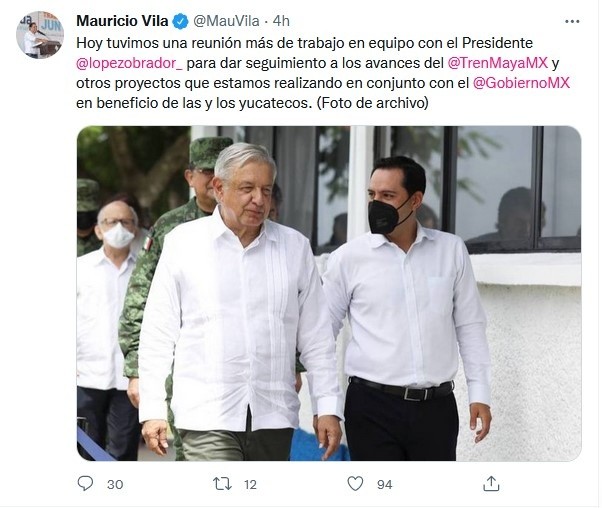
Task: Click the like count 94
Action: (384, 485)
